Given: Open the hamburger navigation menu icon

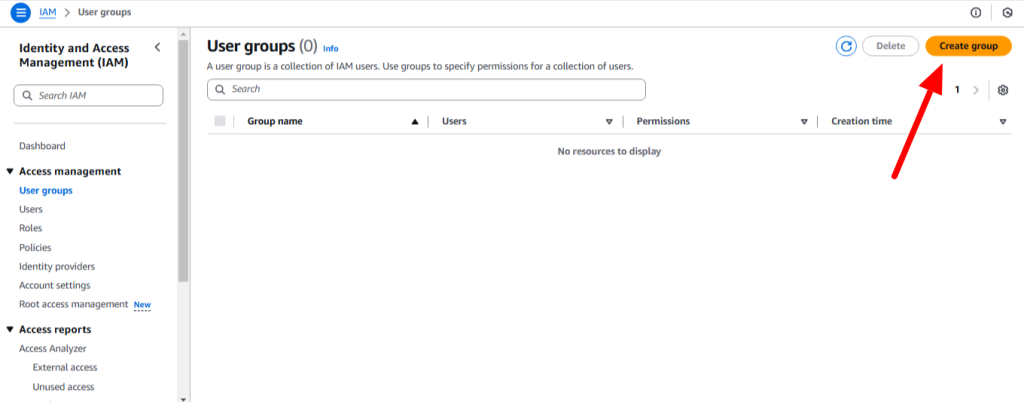Looking at the screenshot, I should [21, 12].
